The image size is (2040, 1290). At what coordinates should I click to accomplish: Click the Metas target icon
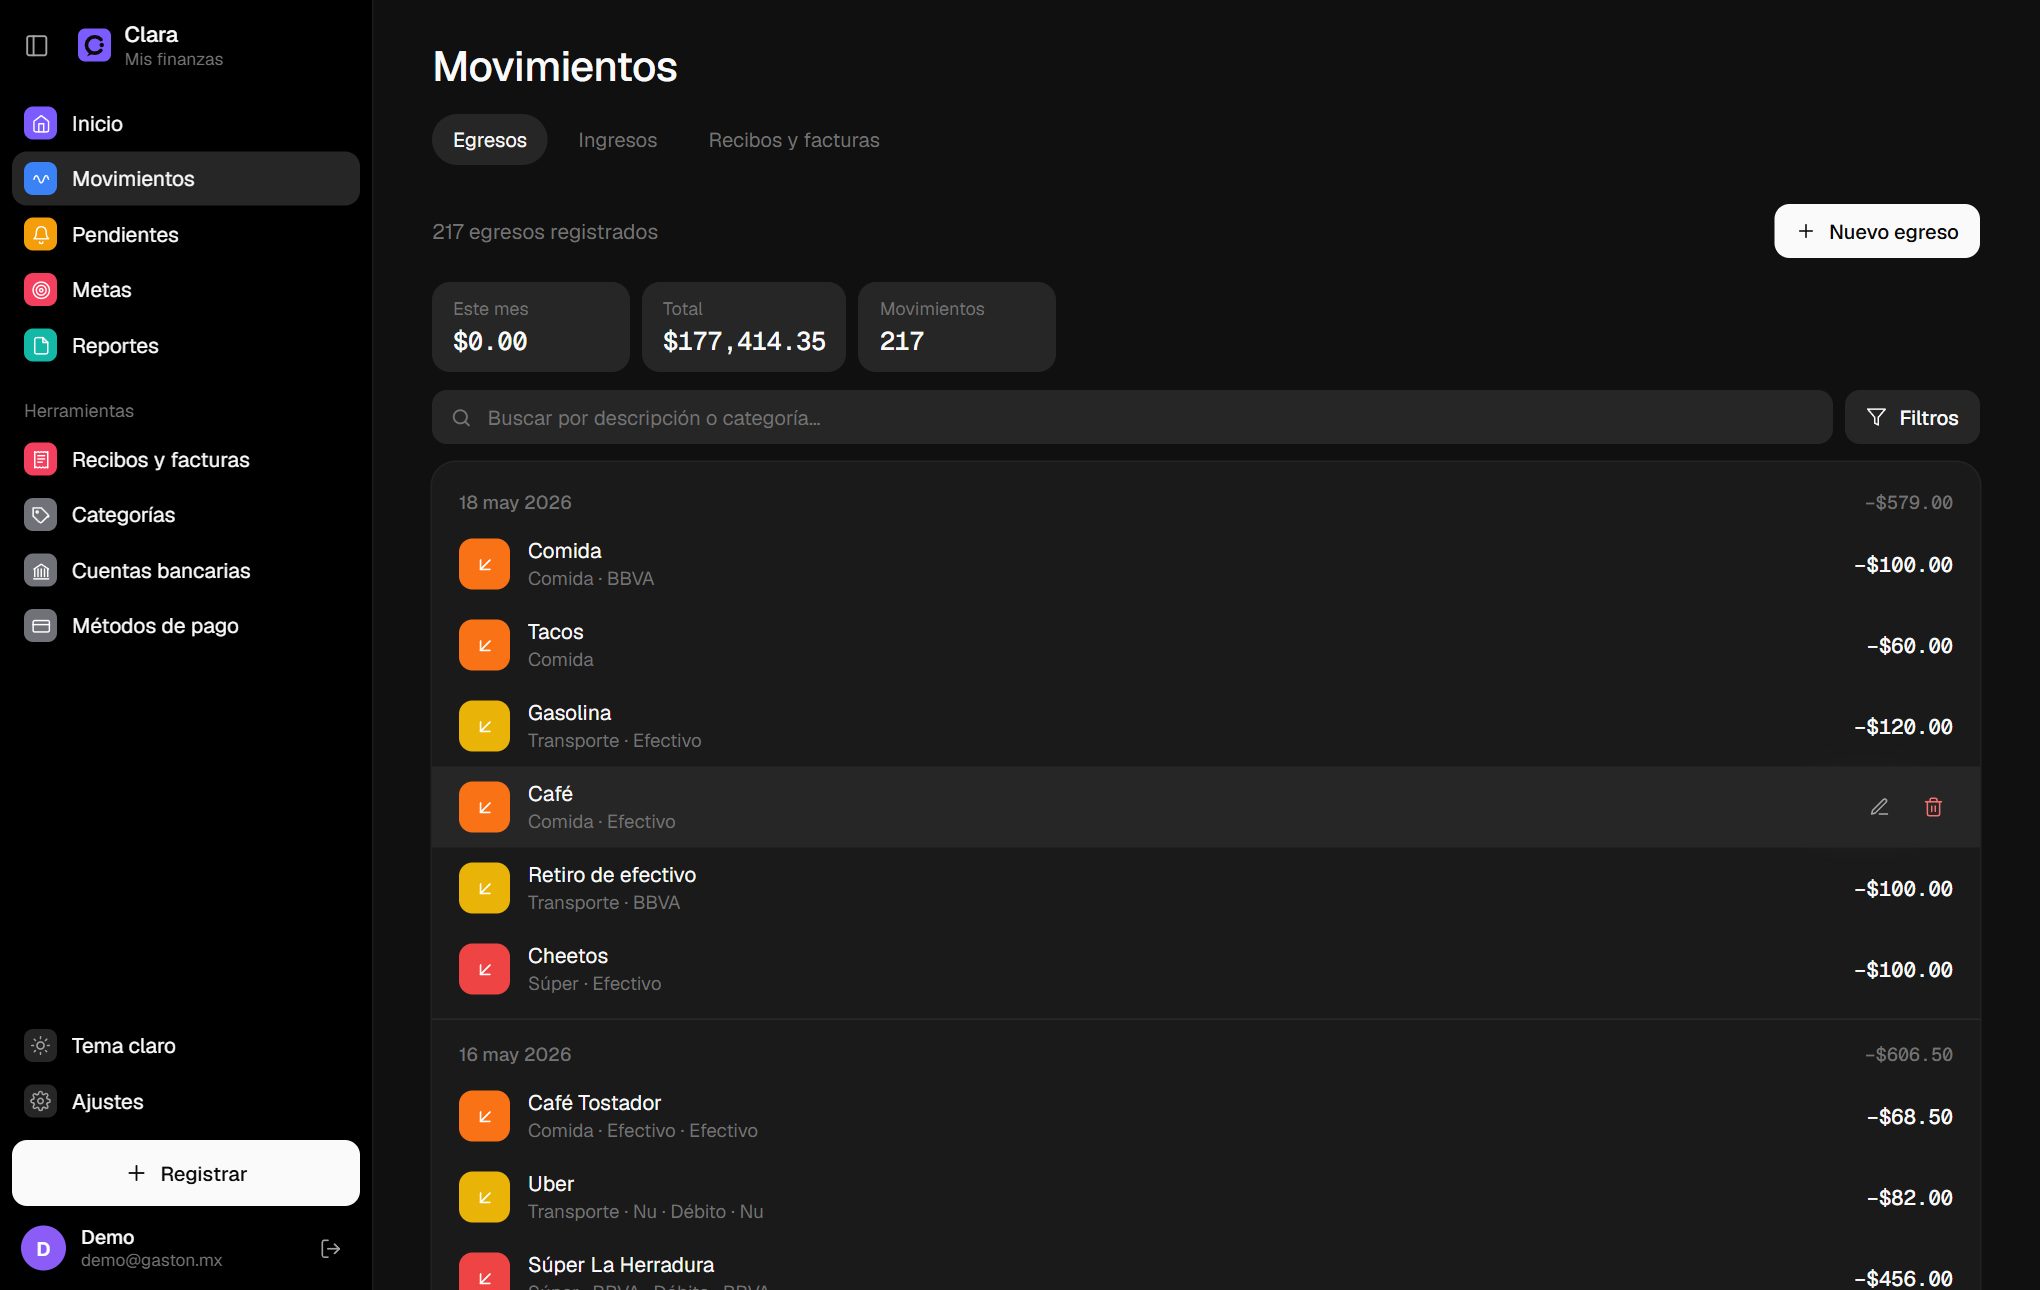tap(41, 290)
